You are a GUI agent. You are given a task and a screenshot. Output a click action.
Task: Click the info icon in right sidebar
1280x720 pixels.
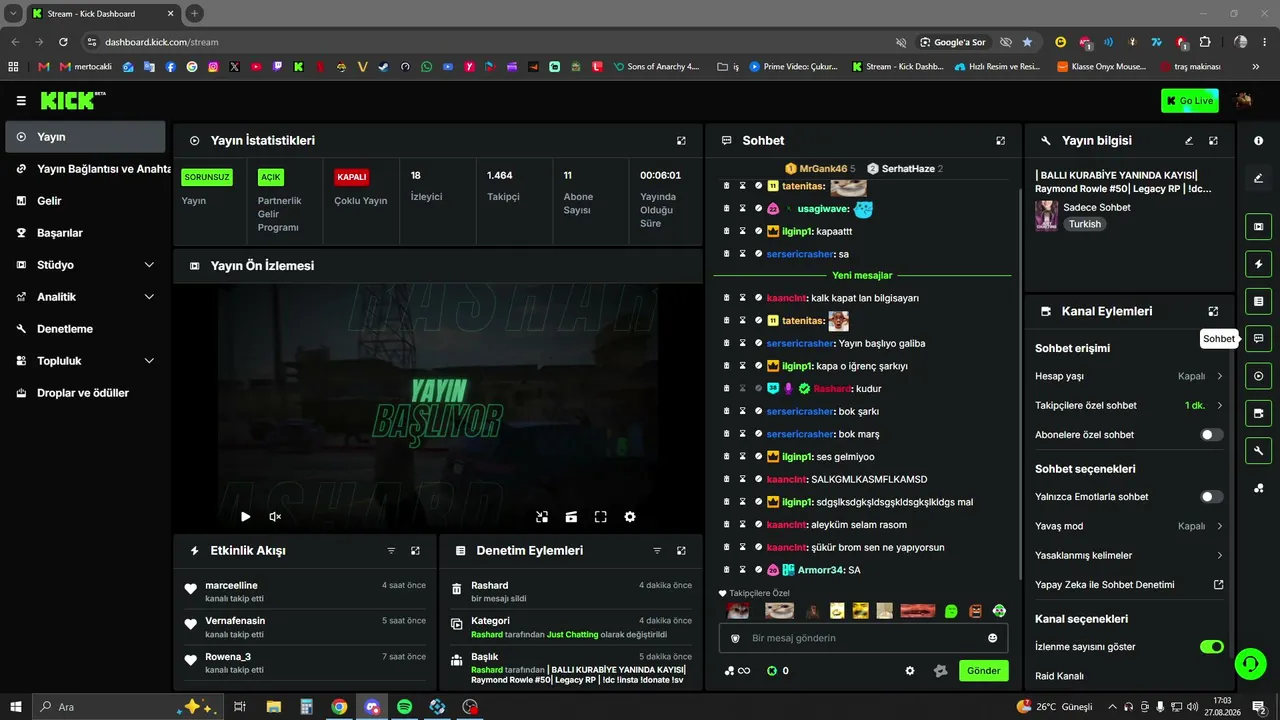[1258, 141]
